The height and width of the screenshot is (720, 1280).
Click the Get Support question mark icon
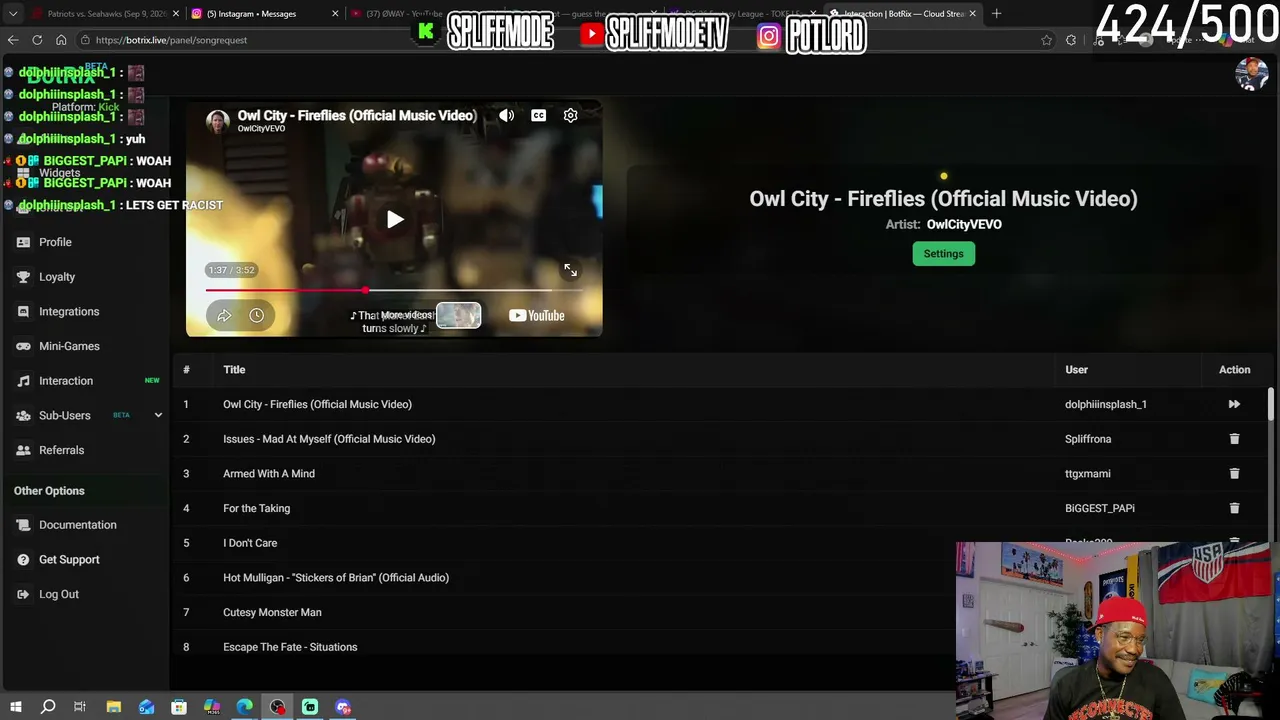tap(23, 560)
